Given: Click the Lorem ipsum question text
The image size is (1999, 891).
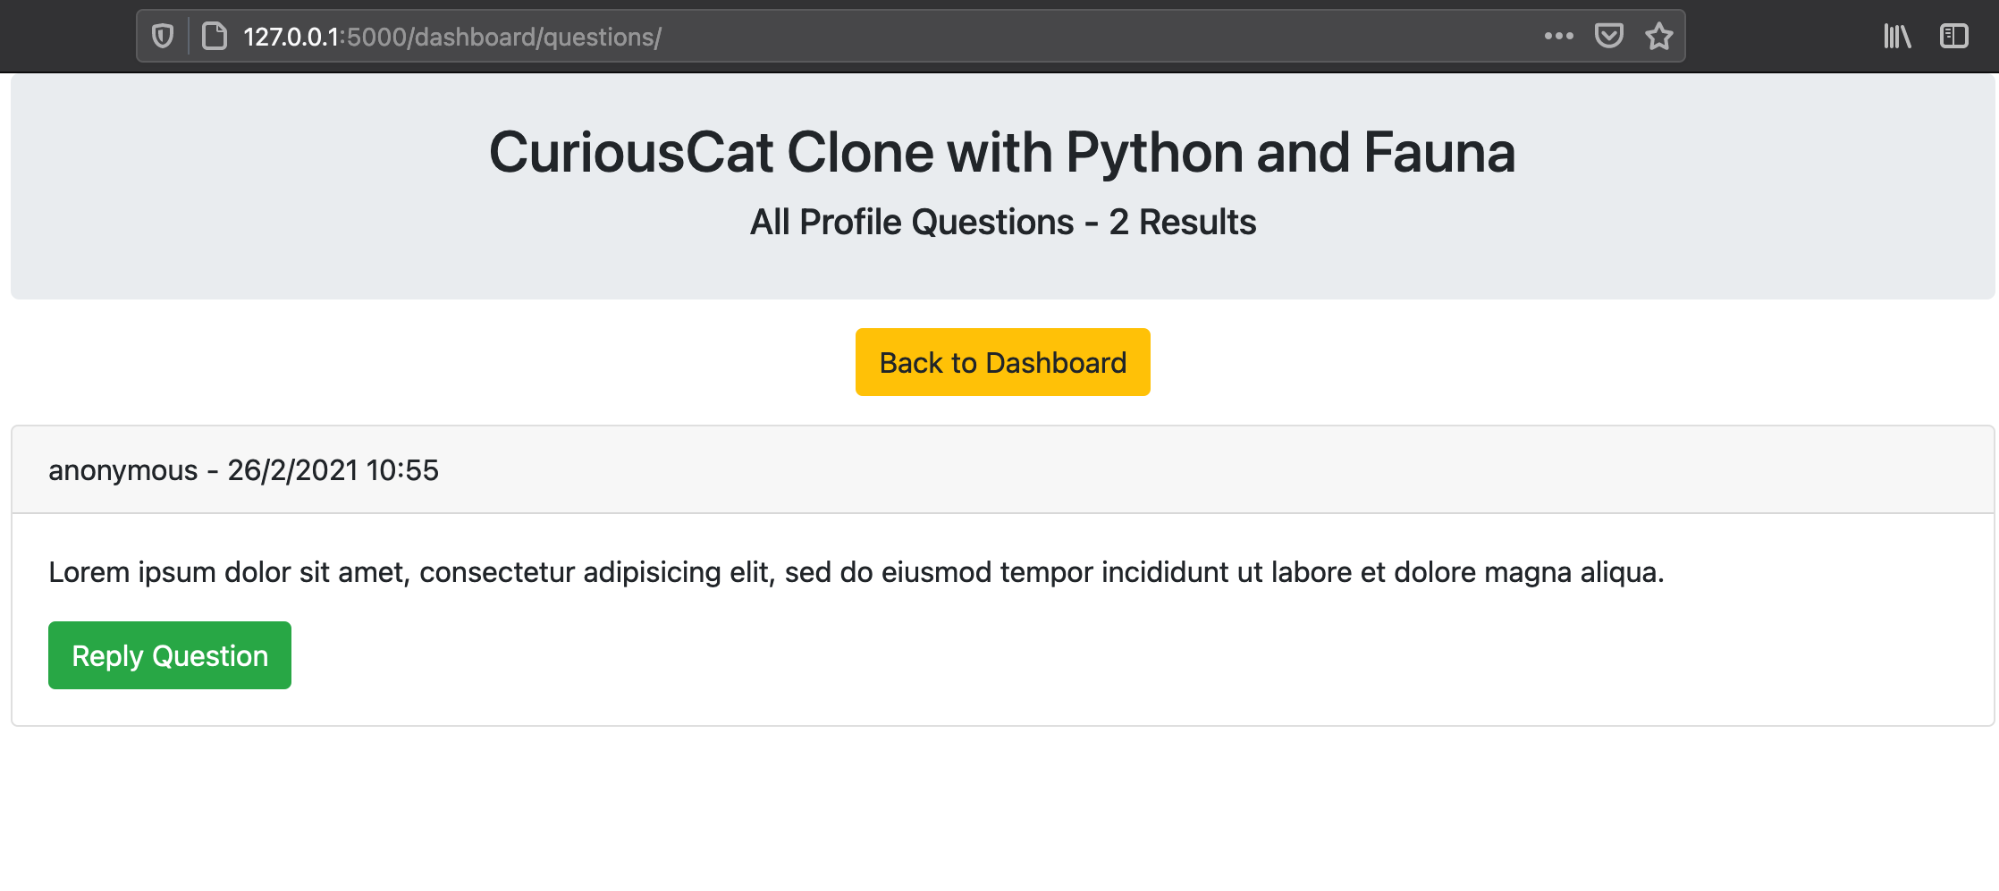Looking at the screenshot, I should (856, 572).
